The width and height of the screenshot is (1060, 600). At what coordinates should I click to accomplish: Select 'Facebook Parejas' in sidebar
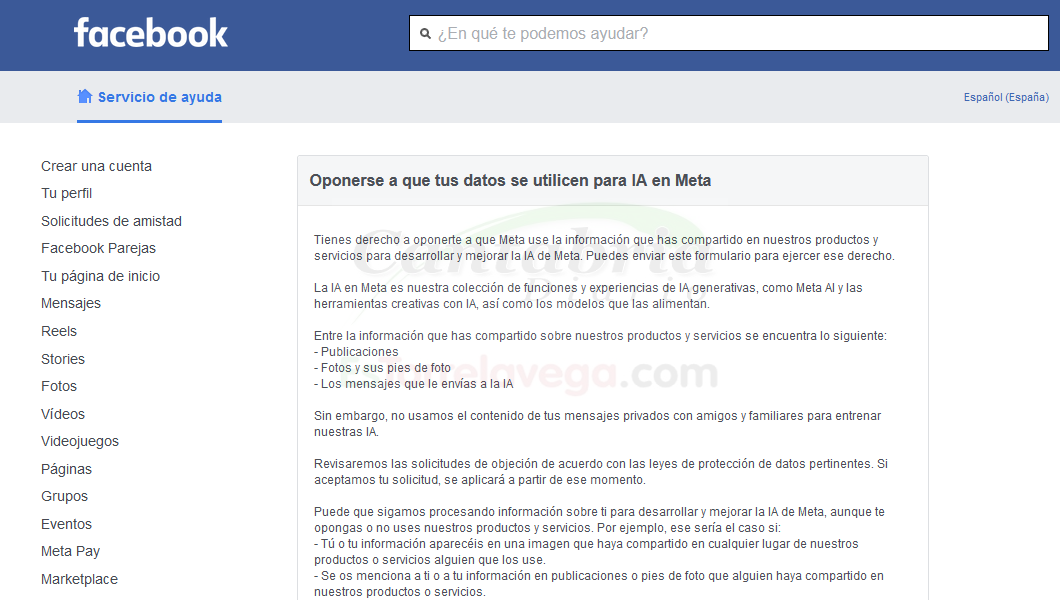(99, 249)
